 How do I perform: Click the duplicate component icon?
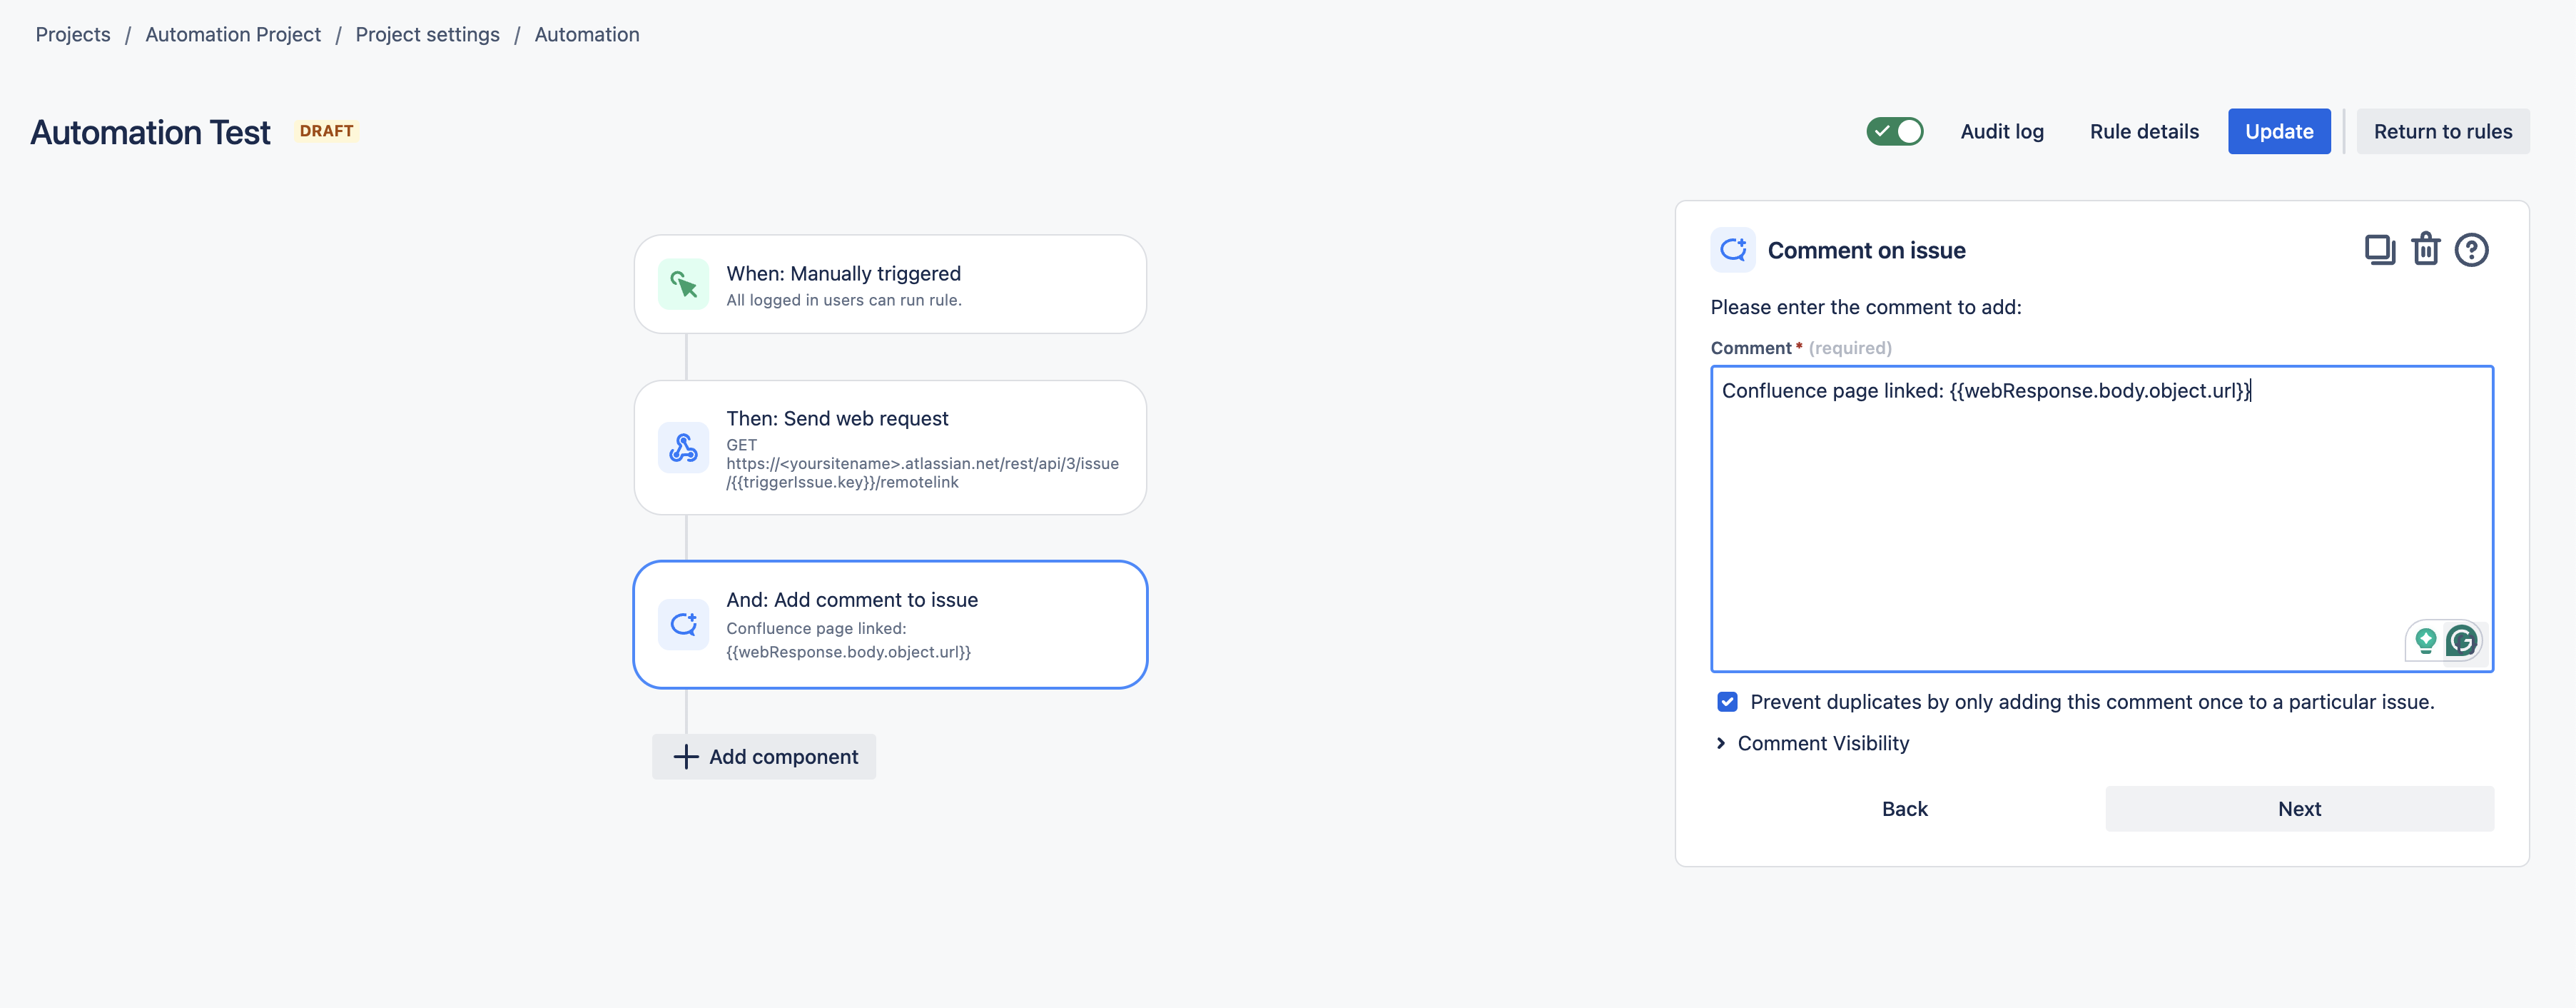click(2379, 249)
